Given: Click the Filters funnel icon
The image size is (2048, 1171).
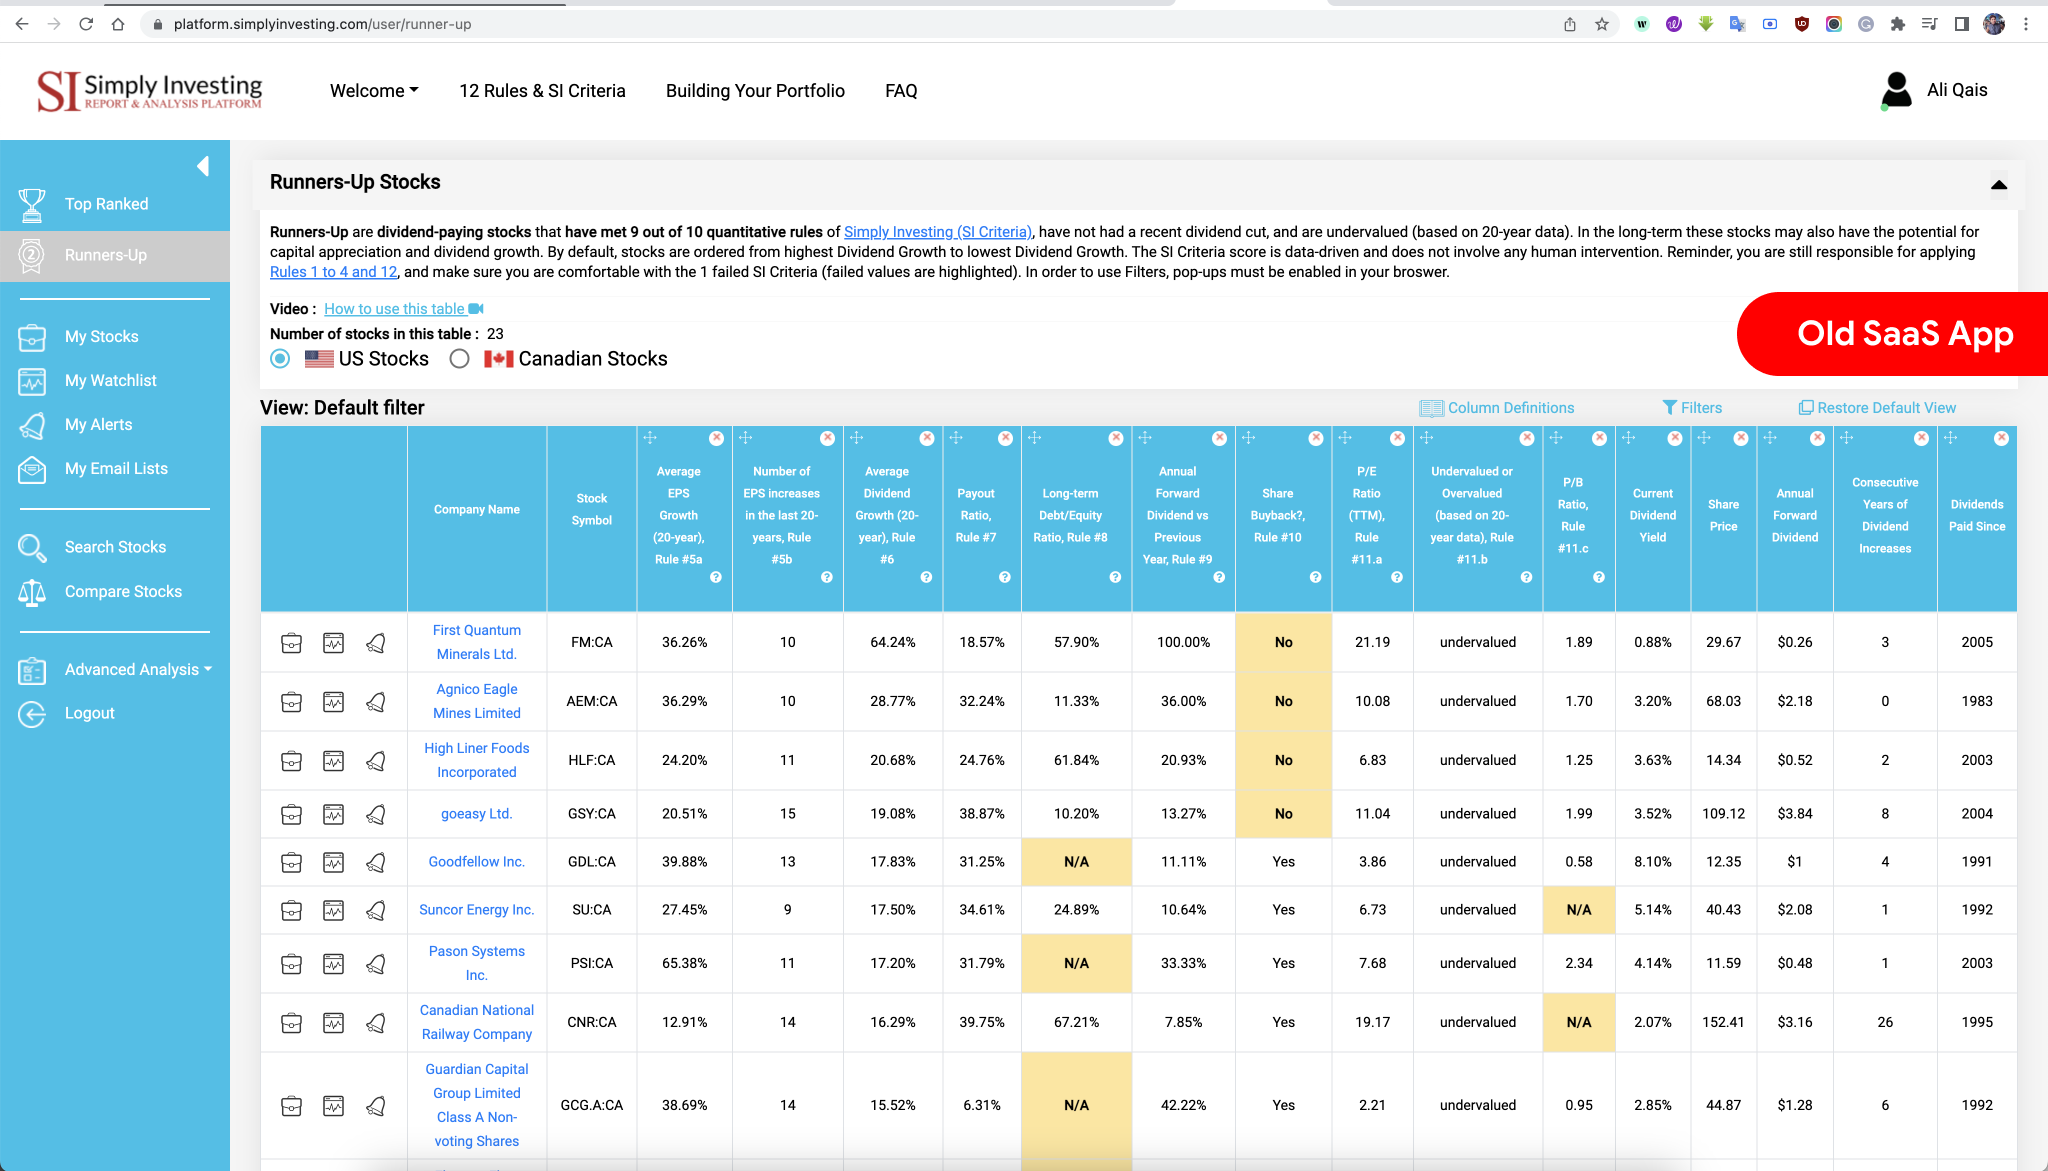Looking at the screenshot, I should [x=1669, y=407].
